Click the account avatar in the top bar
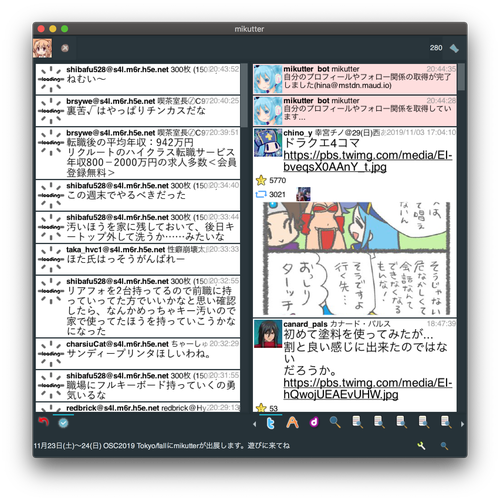Image resolution: width=500 pixels, height=501 pixels. pyautogui.click(x=42, y=48)
